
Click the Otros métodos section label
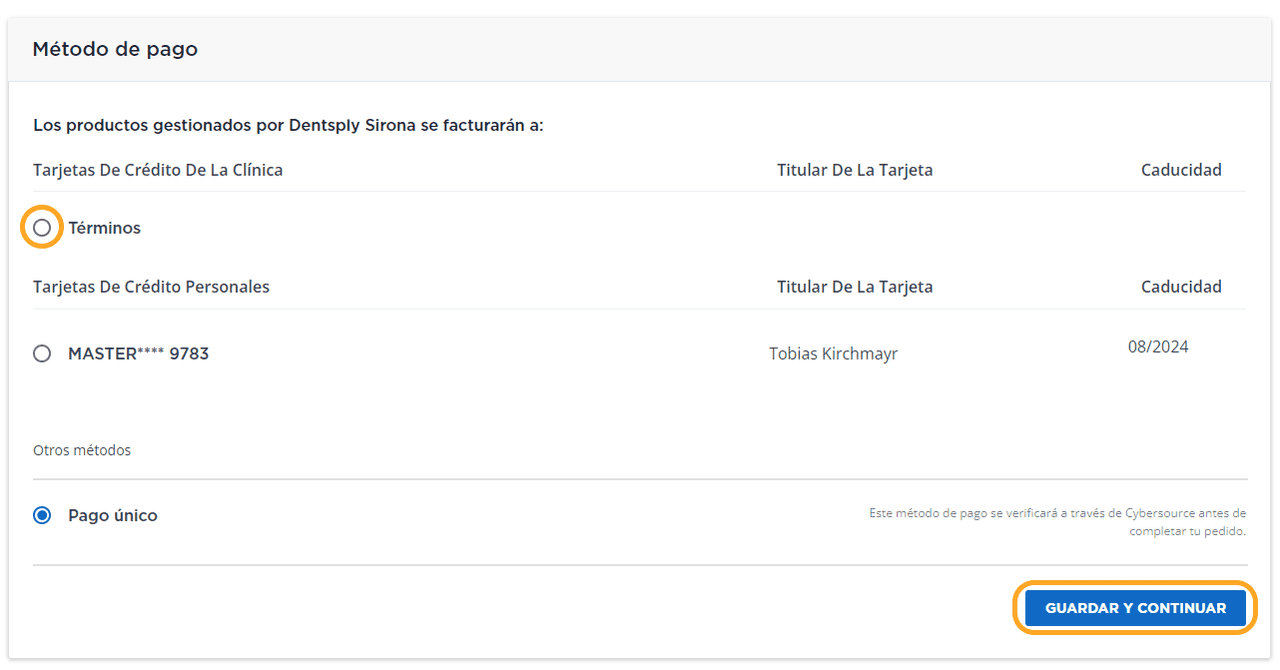[82, 450]
